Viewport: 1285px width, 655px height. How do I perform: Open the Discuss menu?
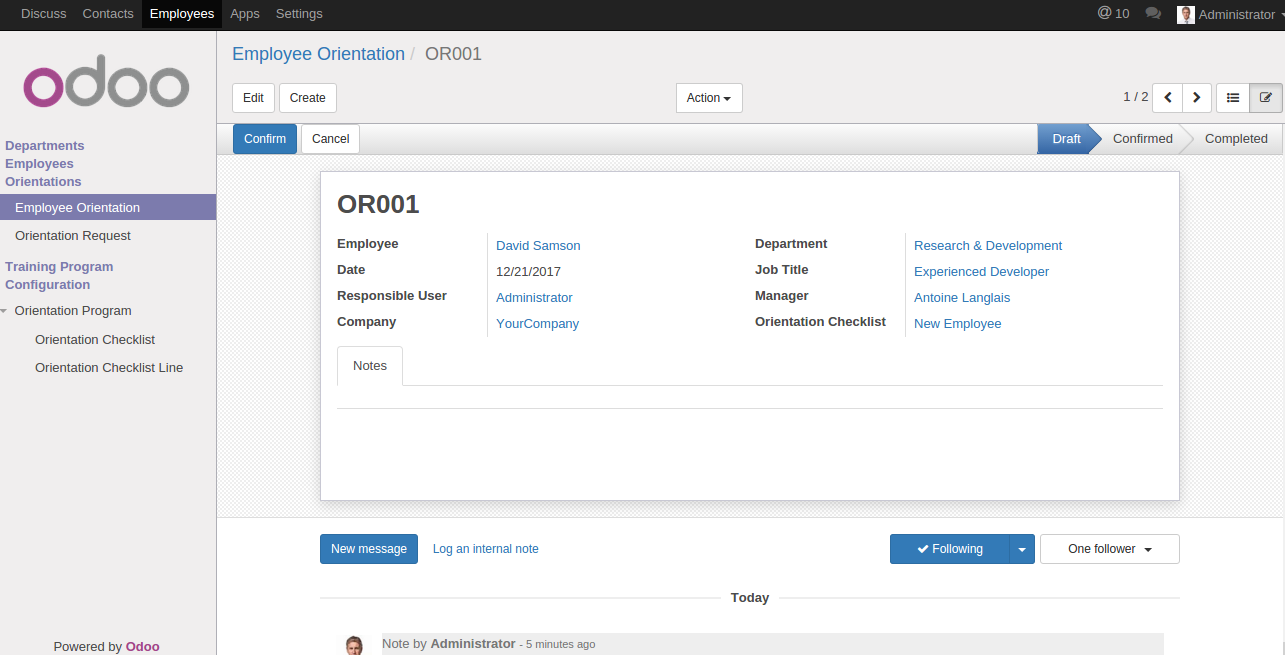44,14
